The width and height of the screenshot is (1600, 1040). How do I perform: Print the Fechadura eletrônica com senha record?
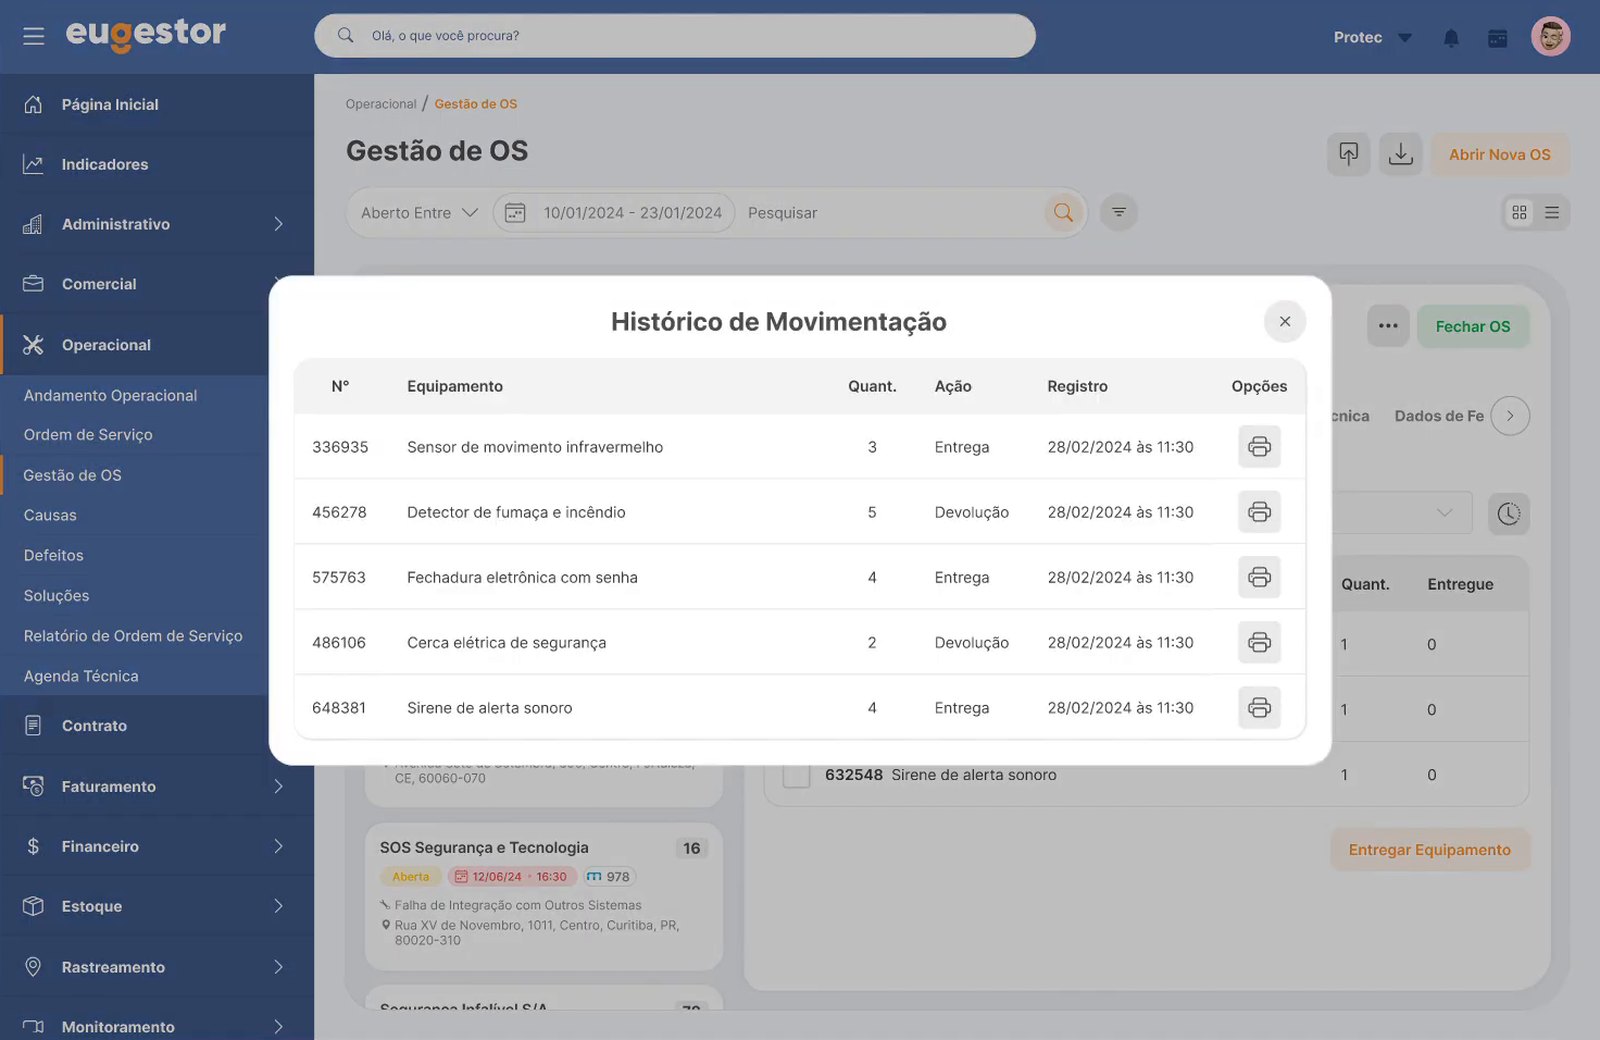pyautogui.click(x=1259, y=577)
